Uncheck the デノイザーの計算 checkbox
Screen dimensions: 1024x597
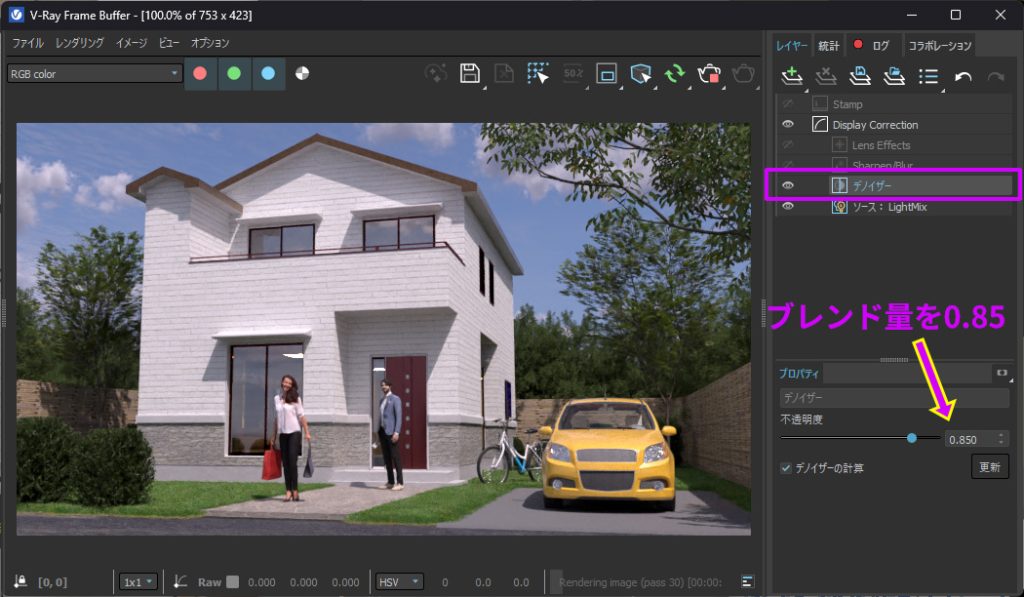coord(786,467)
